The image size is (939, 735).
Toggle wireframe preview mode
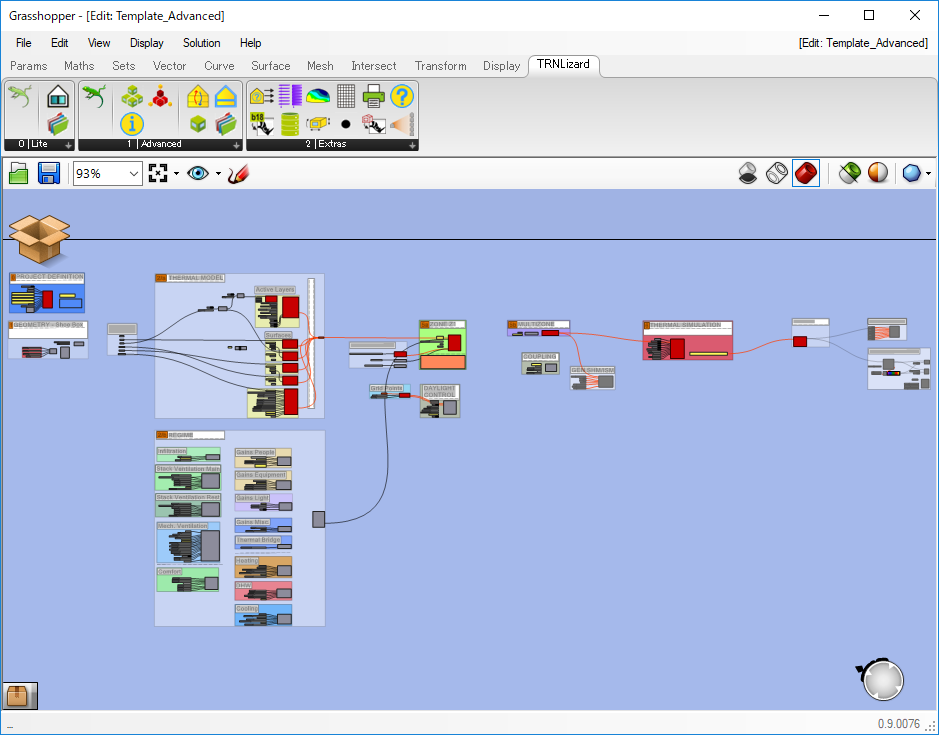pyautogui.click(x=777, y=174)
